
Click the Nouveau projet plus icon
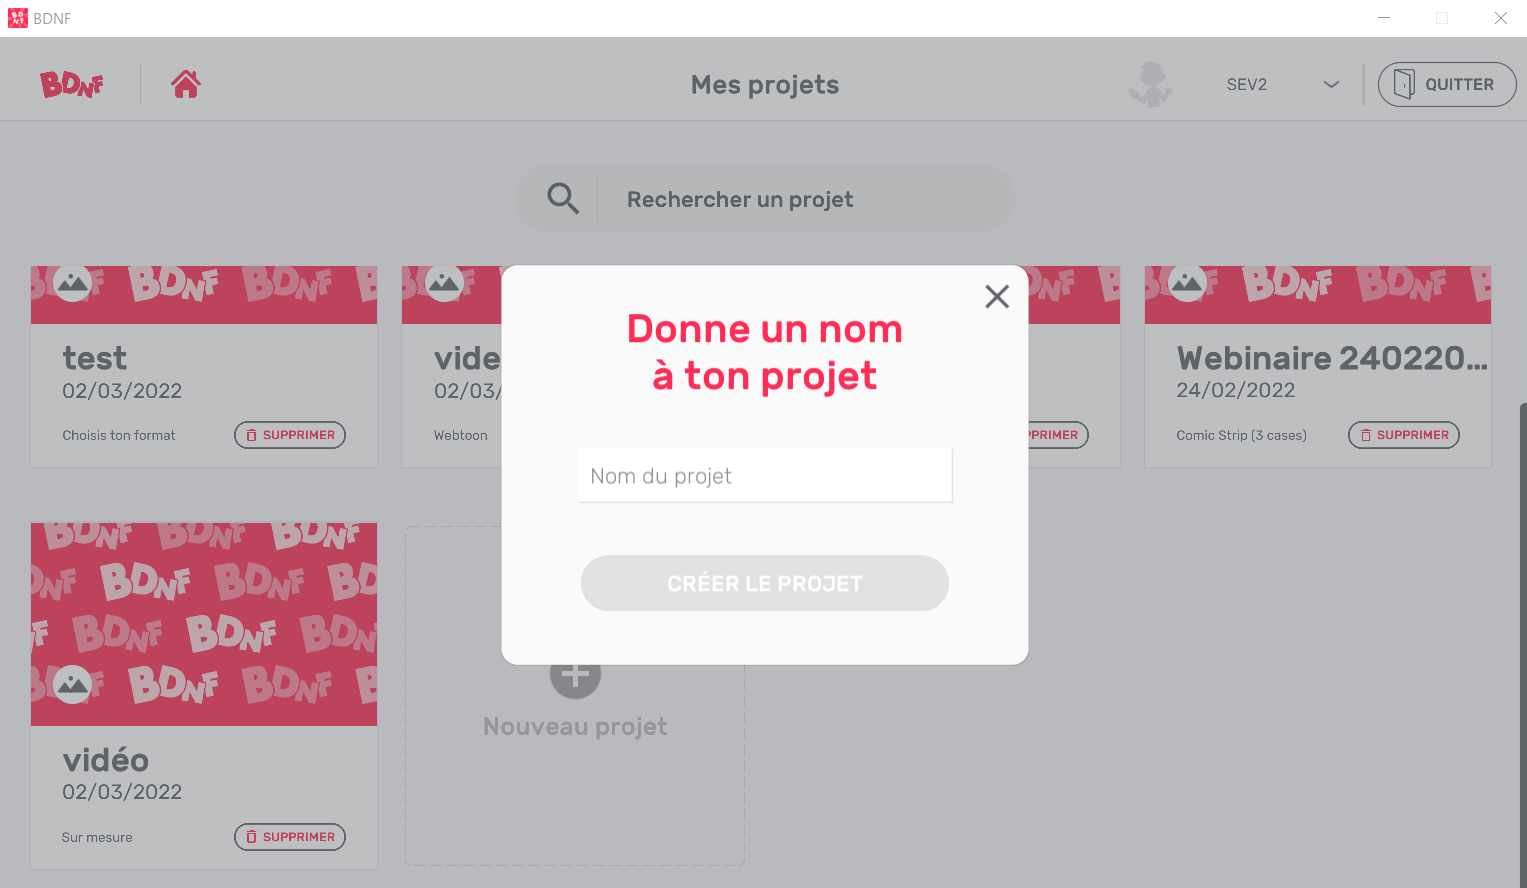pyautogui.click(x=575, y=676)
